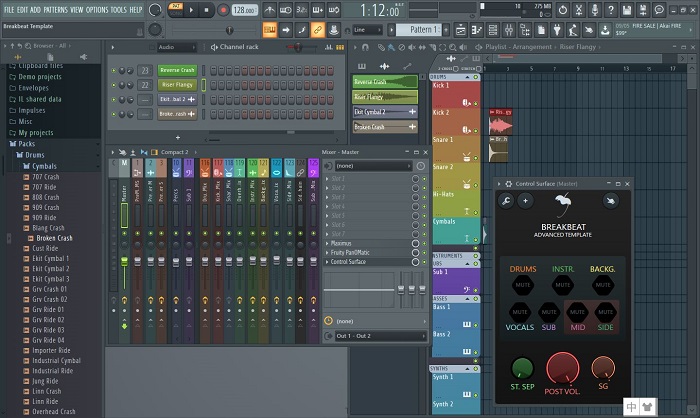Open the Channel rack view icon

pyautogui.click(x=492, y=30)
